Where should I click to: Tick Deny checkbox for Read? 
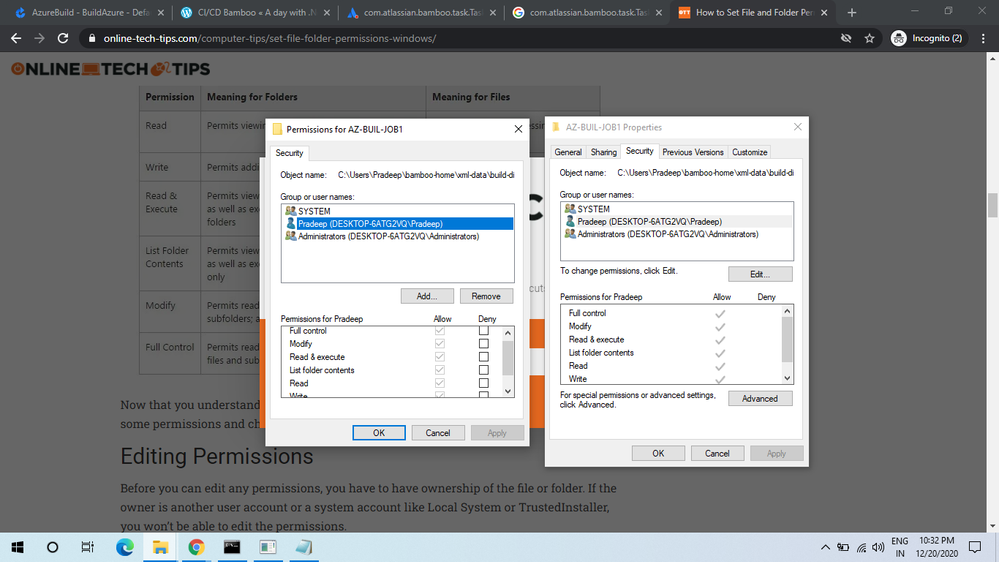(x=484, y=383)
